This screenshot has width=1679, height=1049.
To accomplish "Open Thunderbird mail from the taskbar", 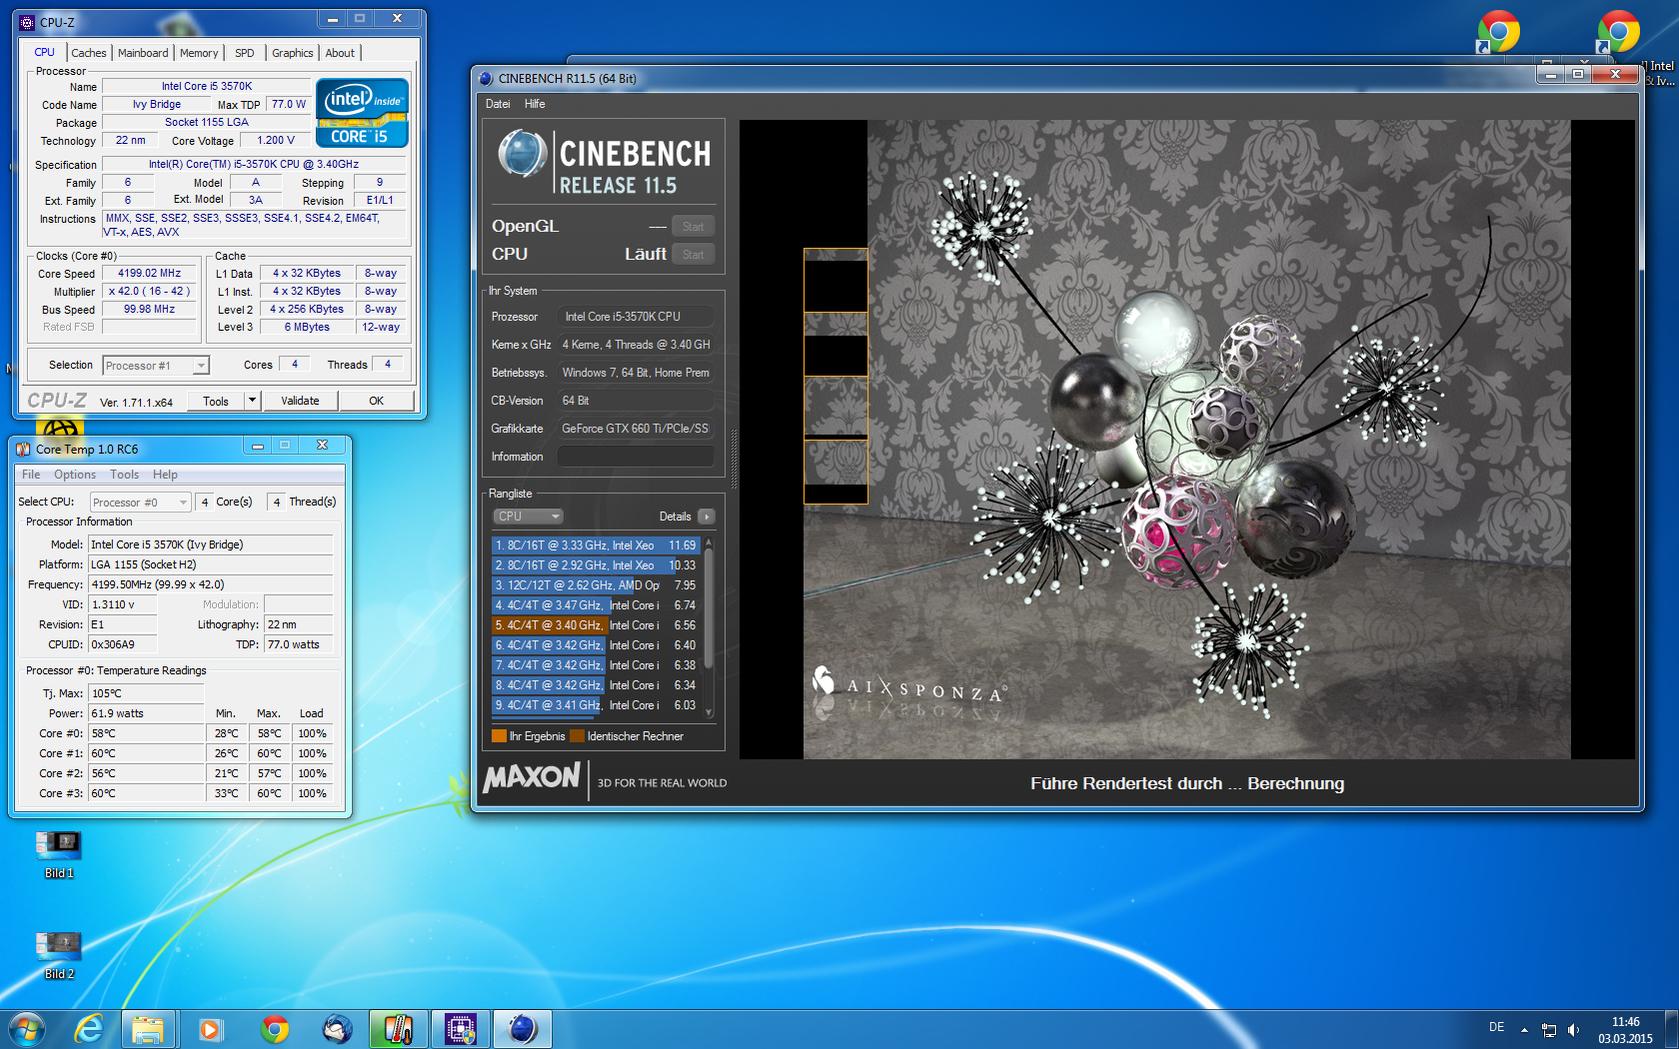I will pyautogui.click(x=337, y=1029).
